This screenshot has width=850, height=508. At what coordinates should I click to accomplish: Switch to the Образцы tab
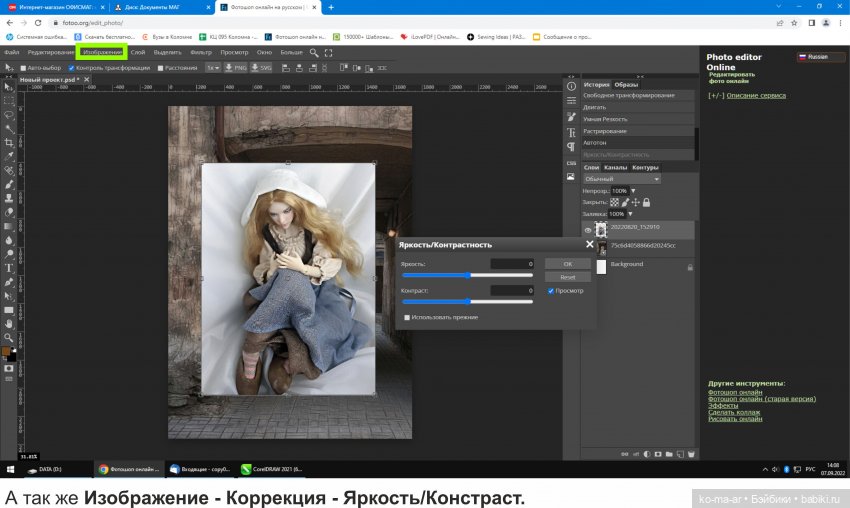tap(626, 85)
